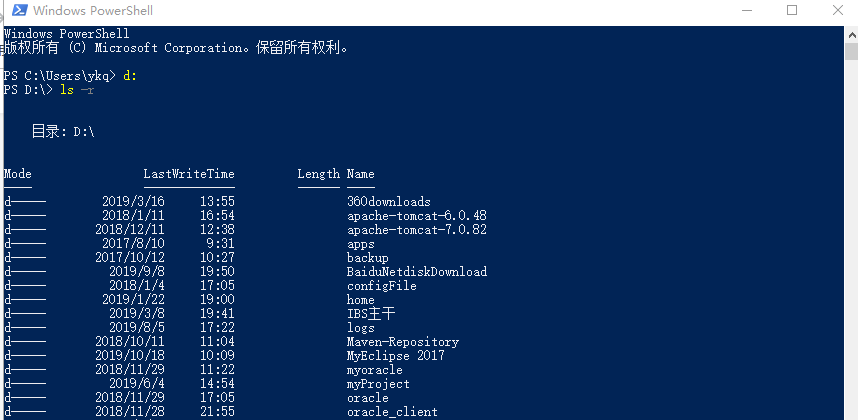Select the apache-tomcat-7.0.82 entry

pyautogui.click(x=417, y=230)
